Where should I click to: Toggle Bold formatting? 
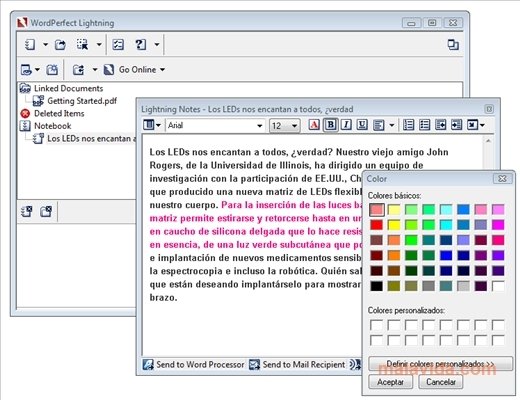click(330, 125)
